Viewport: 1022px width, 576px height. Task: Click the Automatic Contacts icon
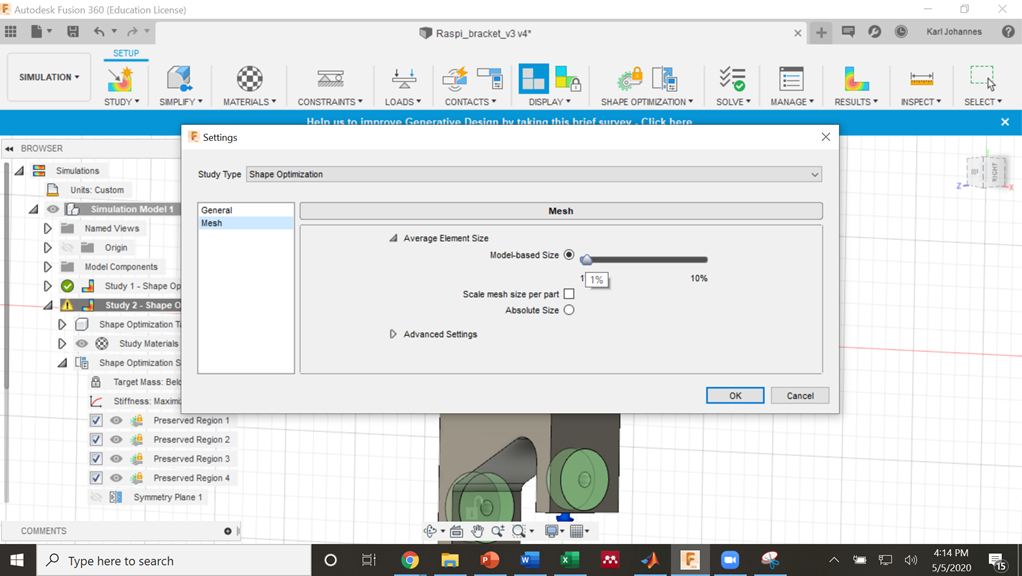tap(455, 79)
